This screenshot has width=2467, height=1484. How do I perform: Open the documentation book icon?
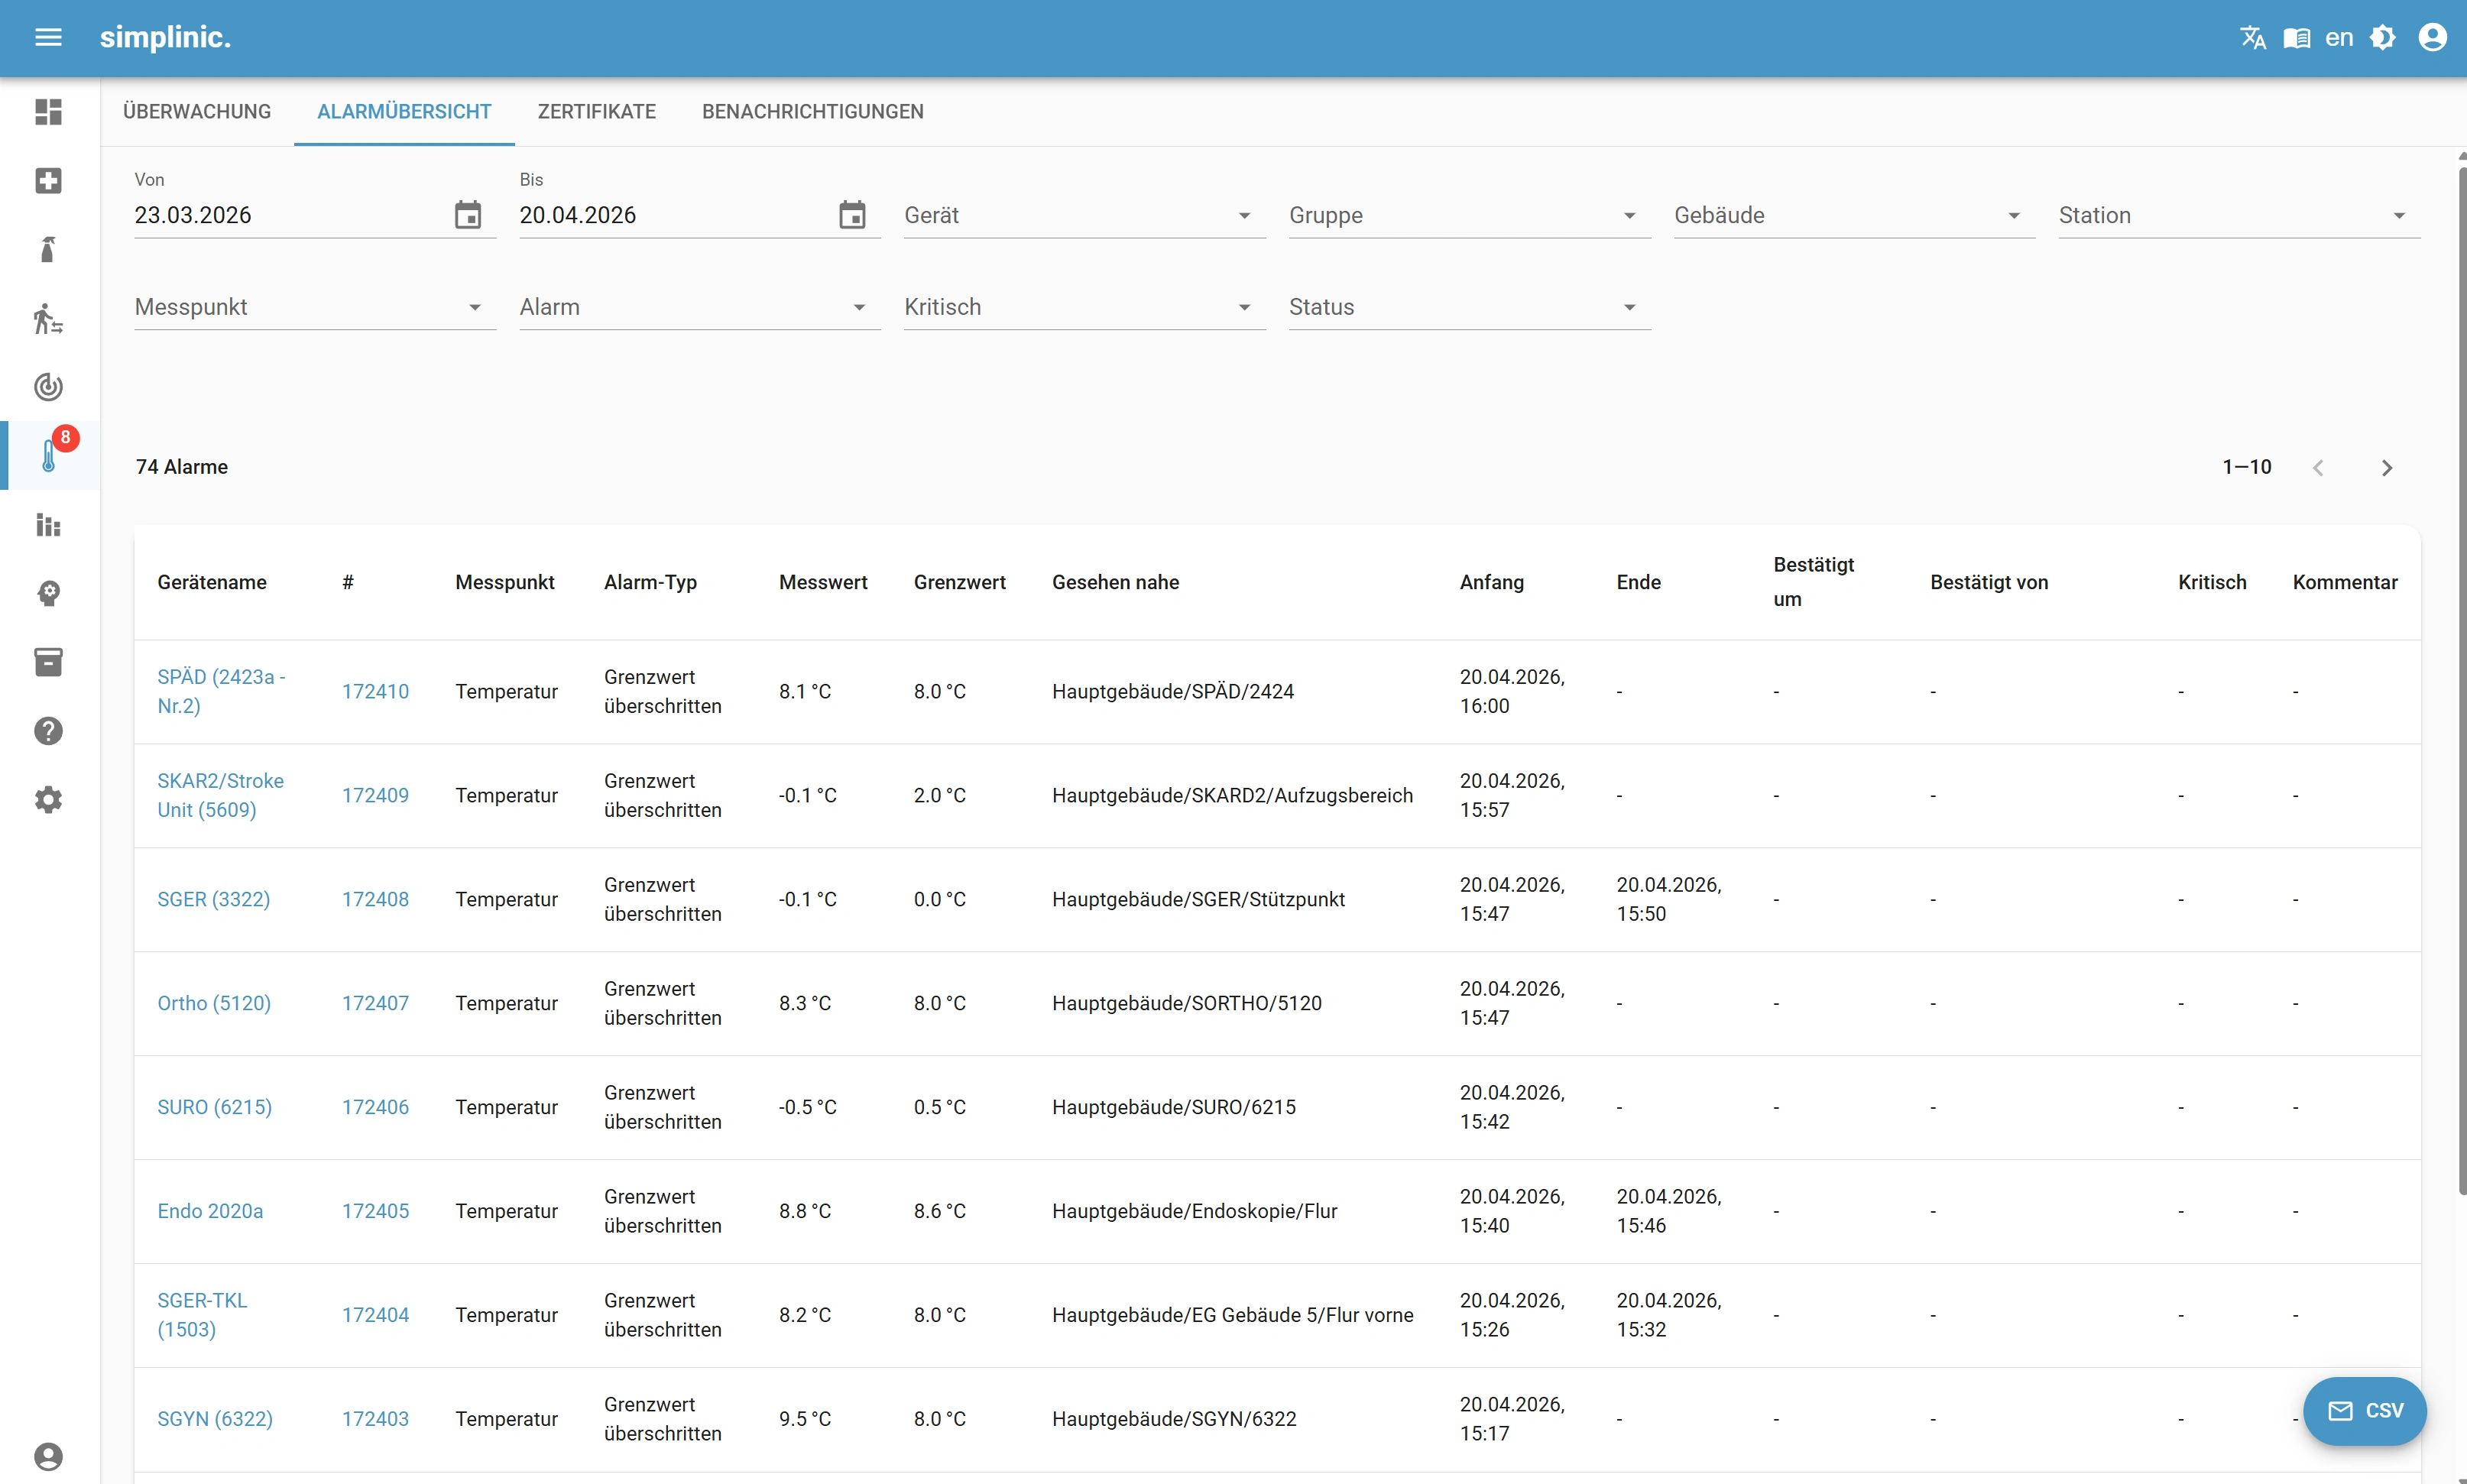[2296, 38]
